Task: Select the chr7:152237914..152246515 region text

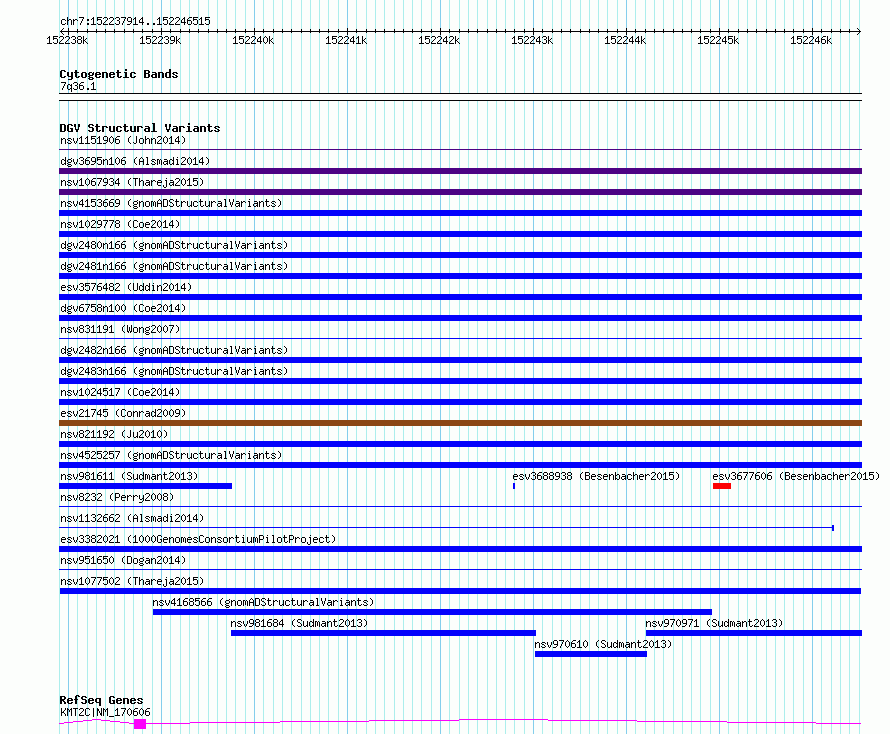Action: (x=135, y=22)
